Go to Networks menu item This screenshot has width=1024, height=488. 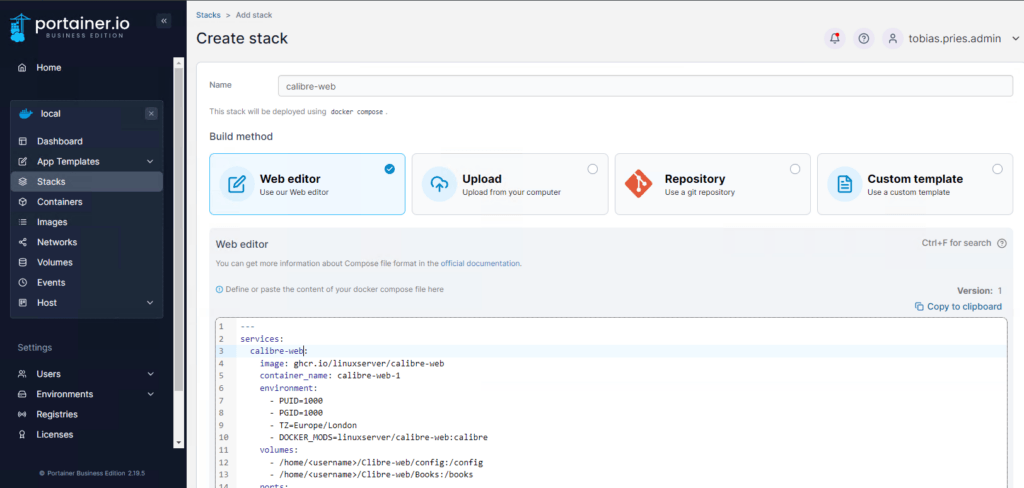(57, 242)
